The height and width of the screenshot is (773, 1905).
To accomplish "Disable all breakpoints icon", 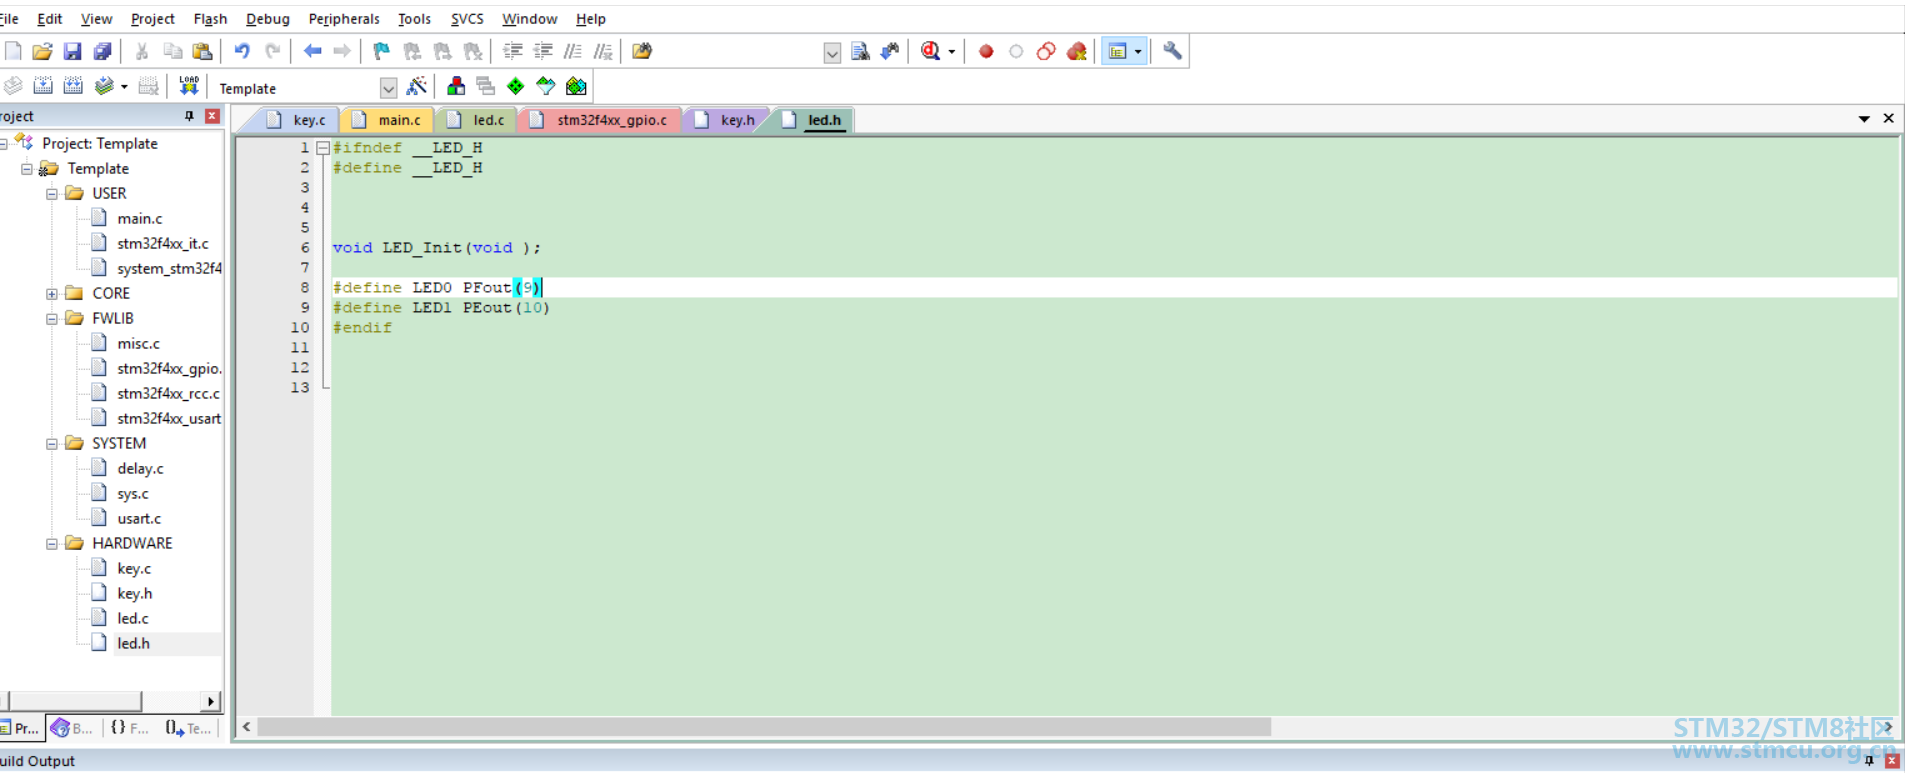I will (1046, 51).
